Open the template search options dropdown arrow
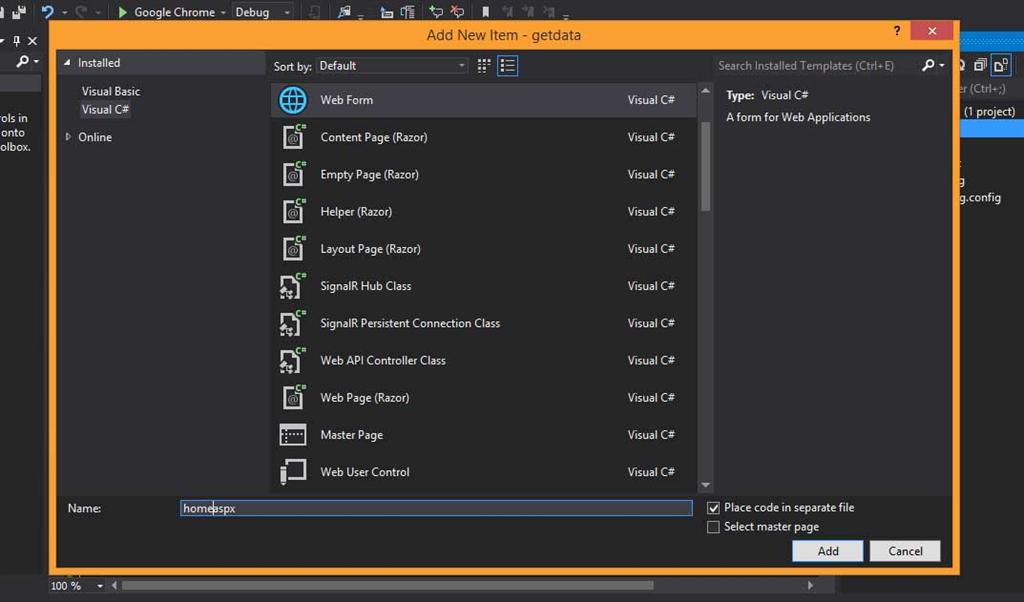Screen dimensions: 1024x602 tap(942, 65)
